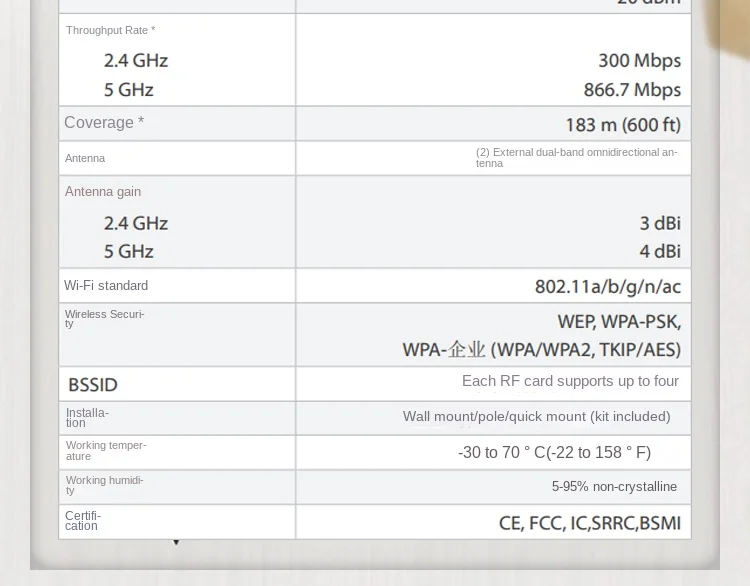This screenshot has height=586, width=750.
Task: Click the Coverage row label
Action: [104, 123]
